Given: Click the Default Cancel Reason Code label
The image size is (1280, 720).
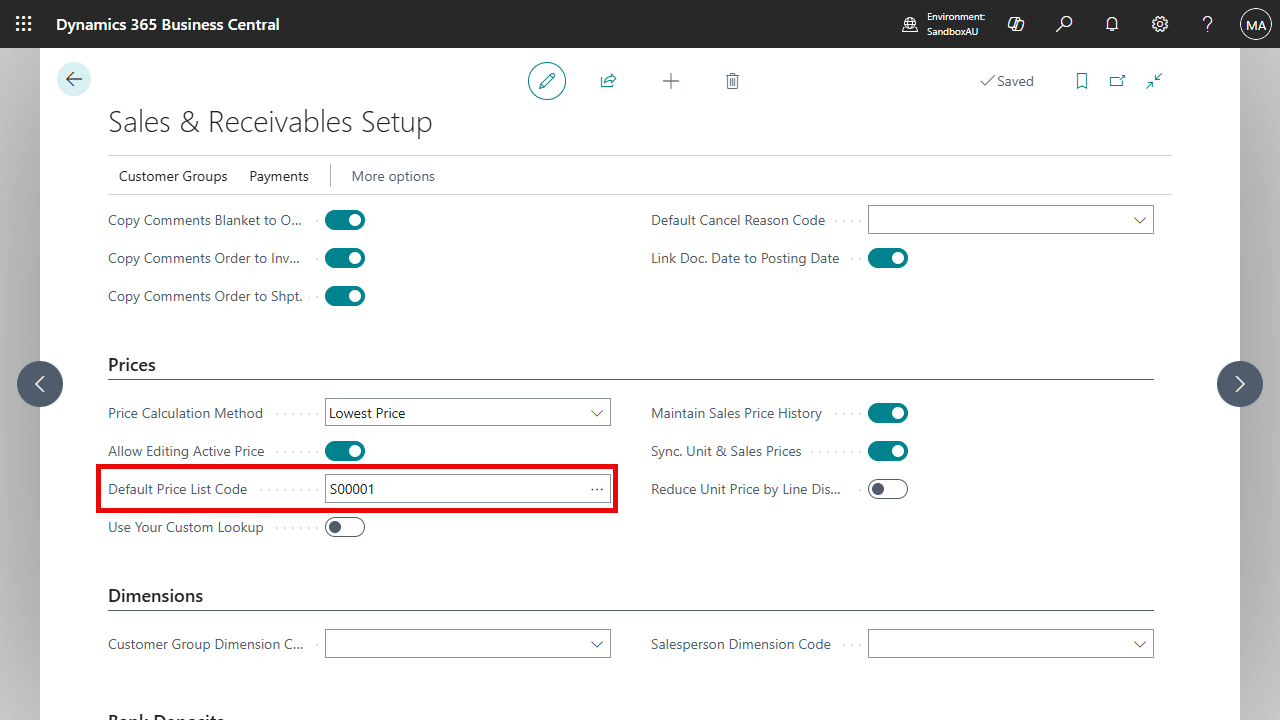Looking at the screenshot, I should [738, 220].
